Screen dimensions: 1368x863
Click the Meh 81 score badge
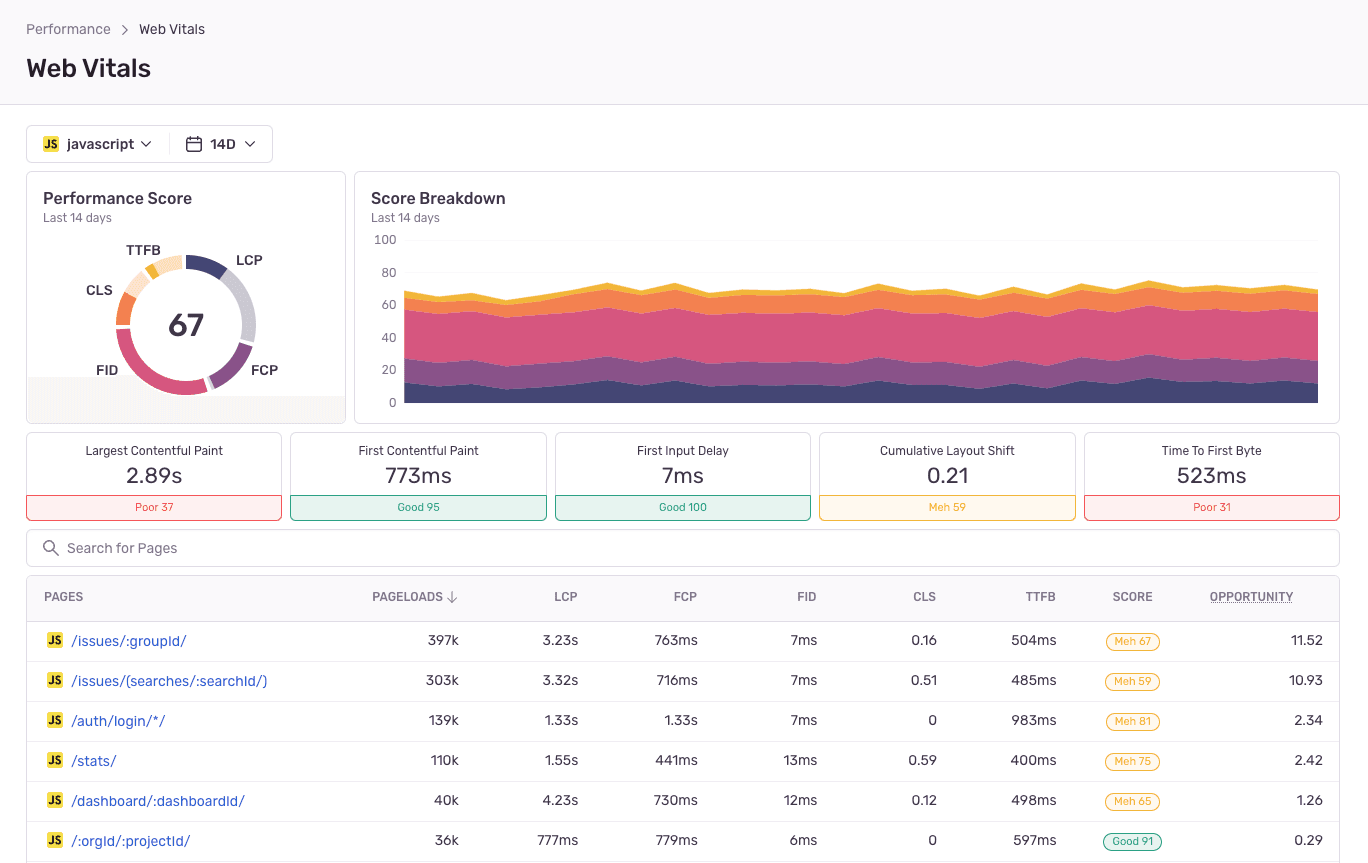pos(1132,721)
